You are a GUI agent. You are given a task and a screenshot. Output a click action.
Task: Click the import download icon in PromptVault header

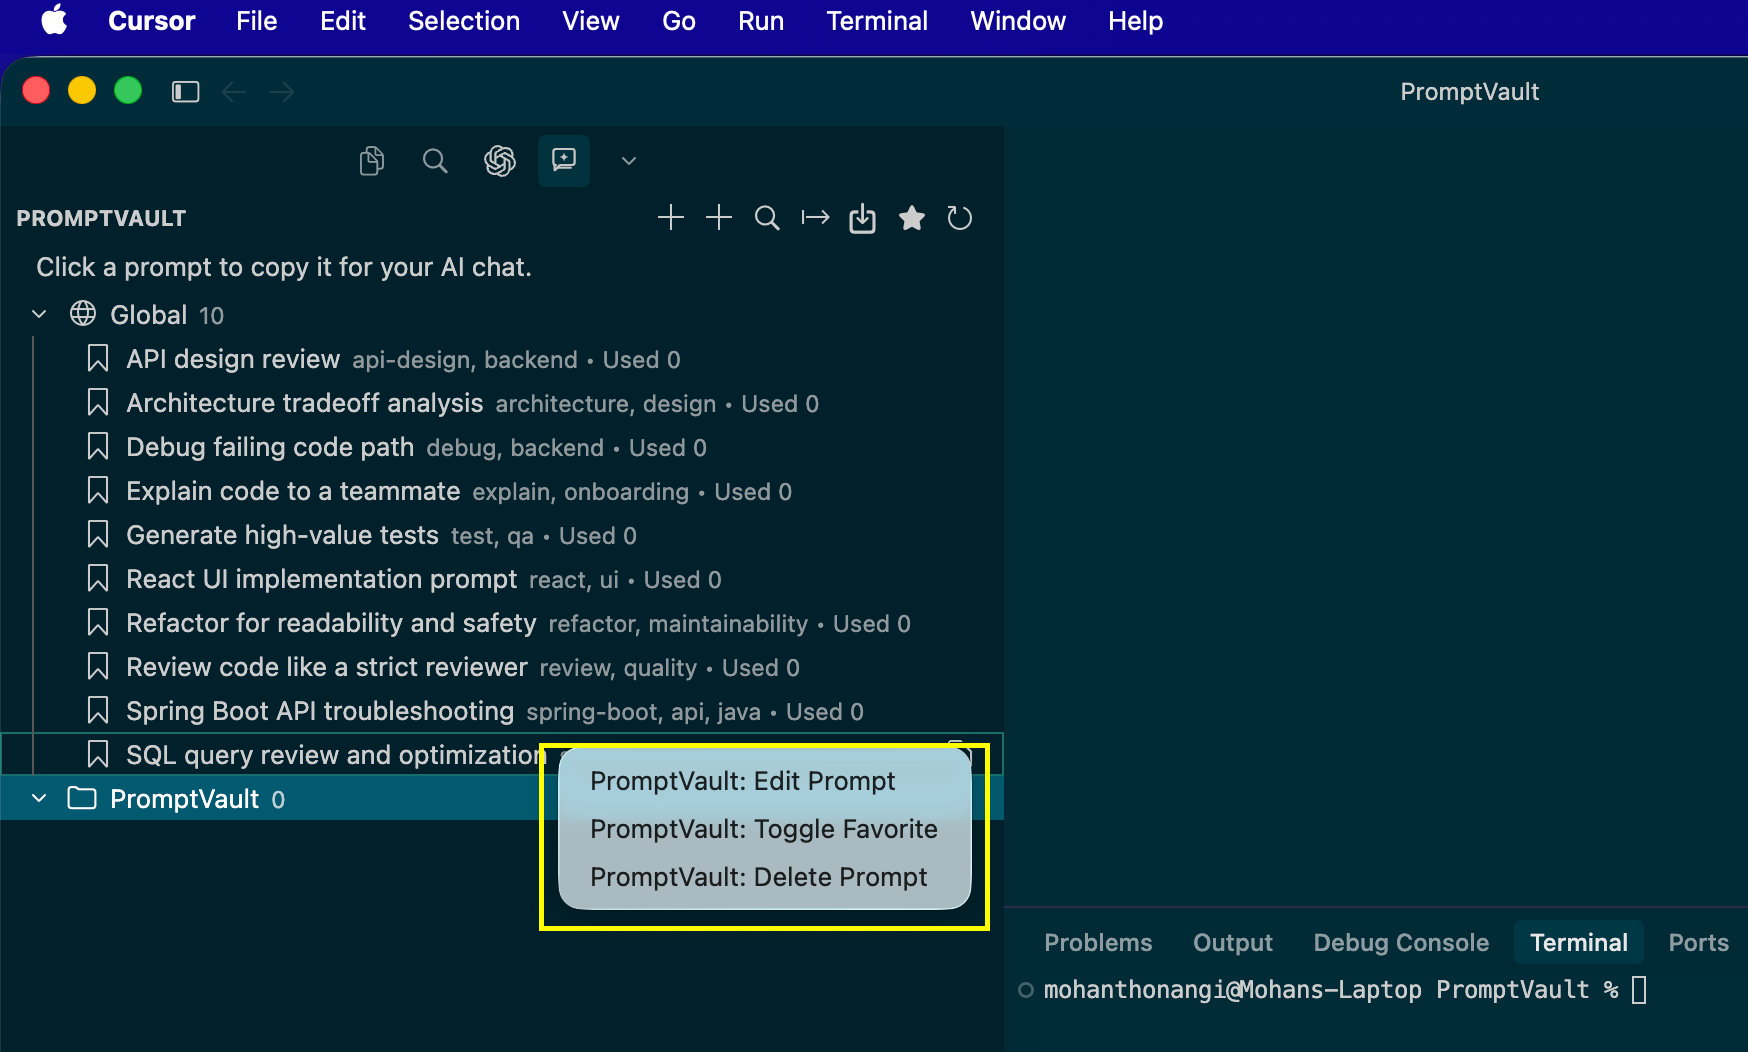coord(863,218)
